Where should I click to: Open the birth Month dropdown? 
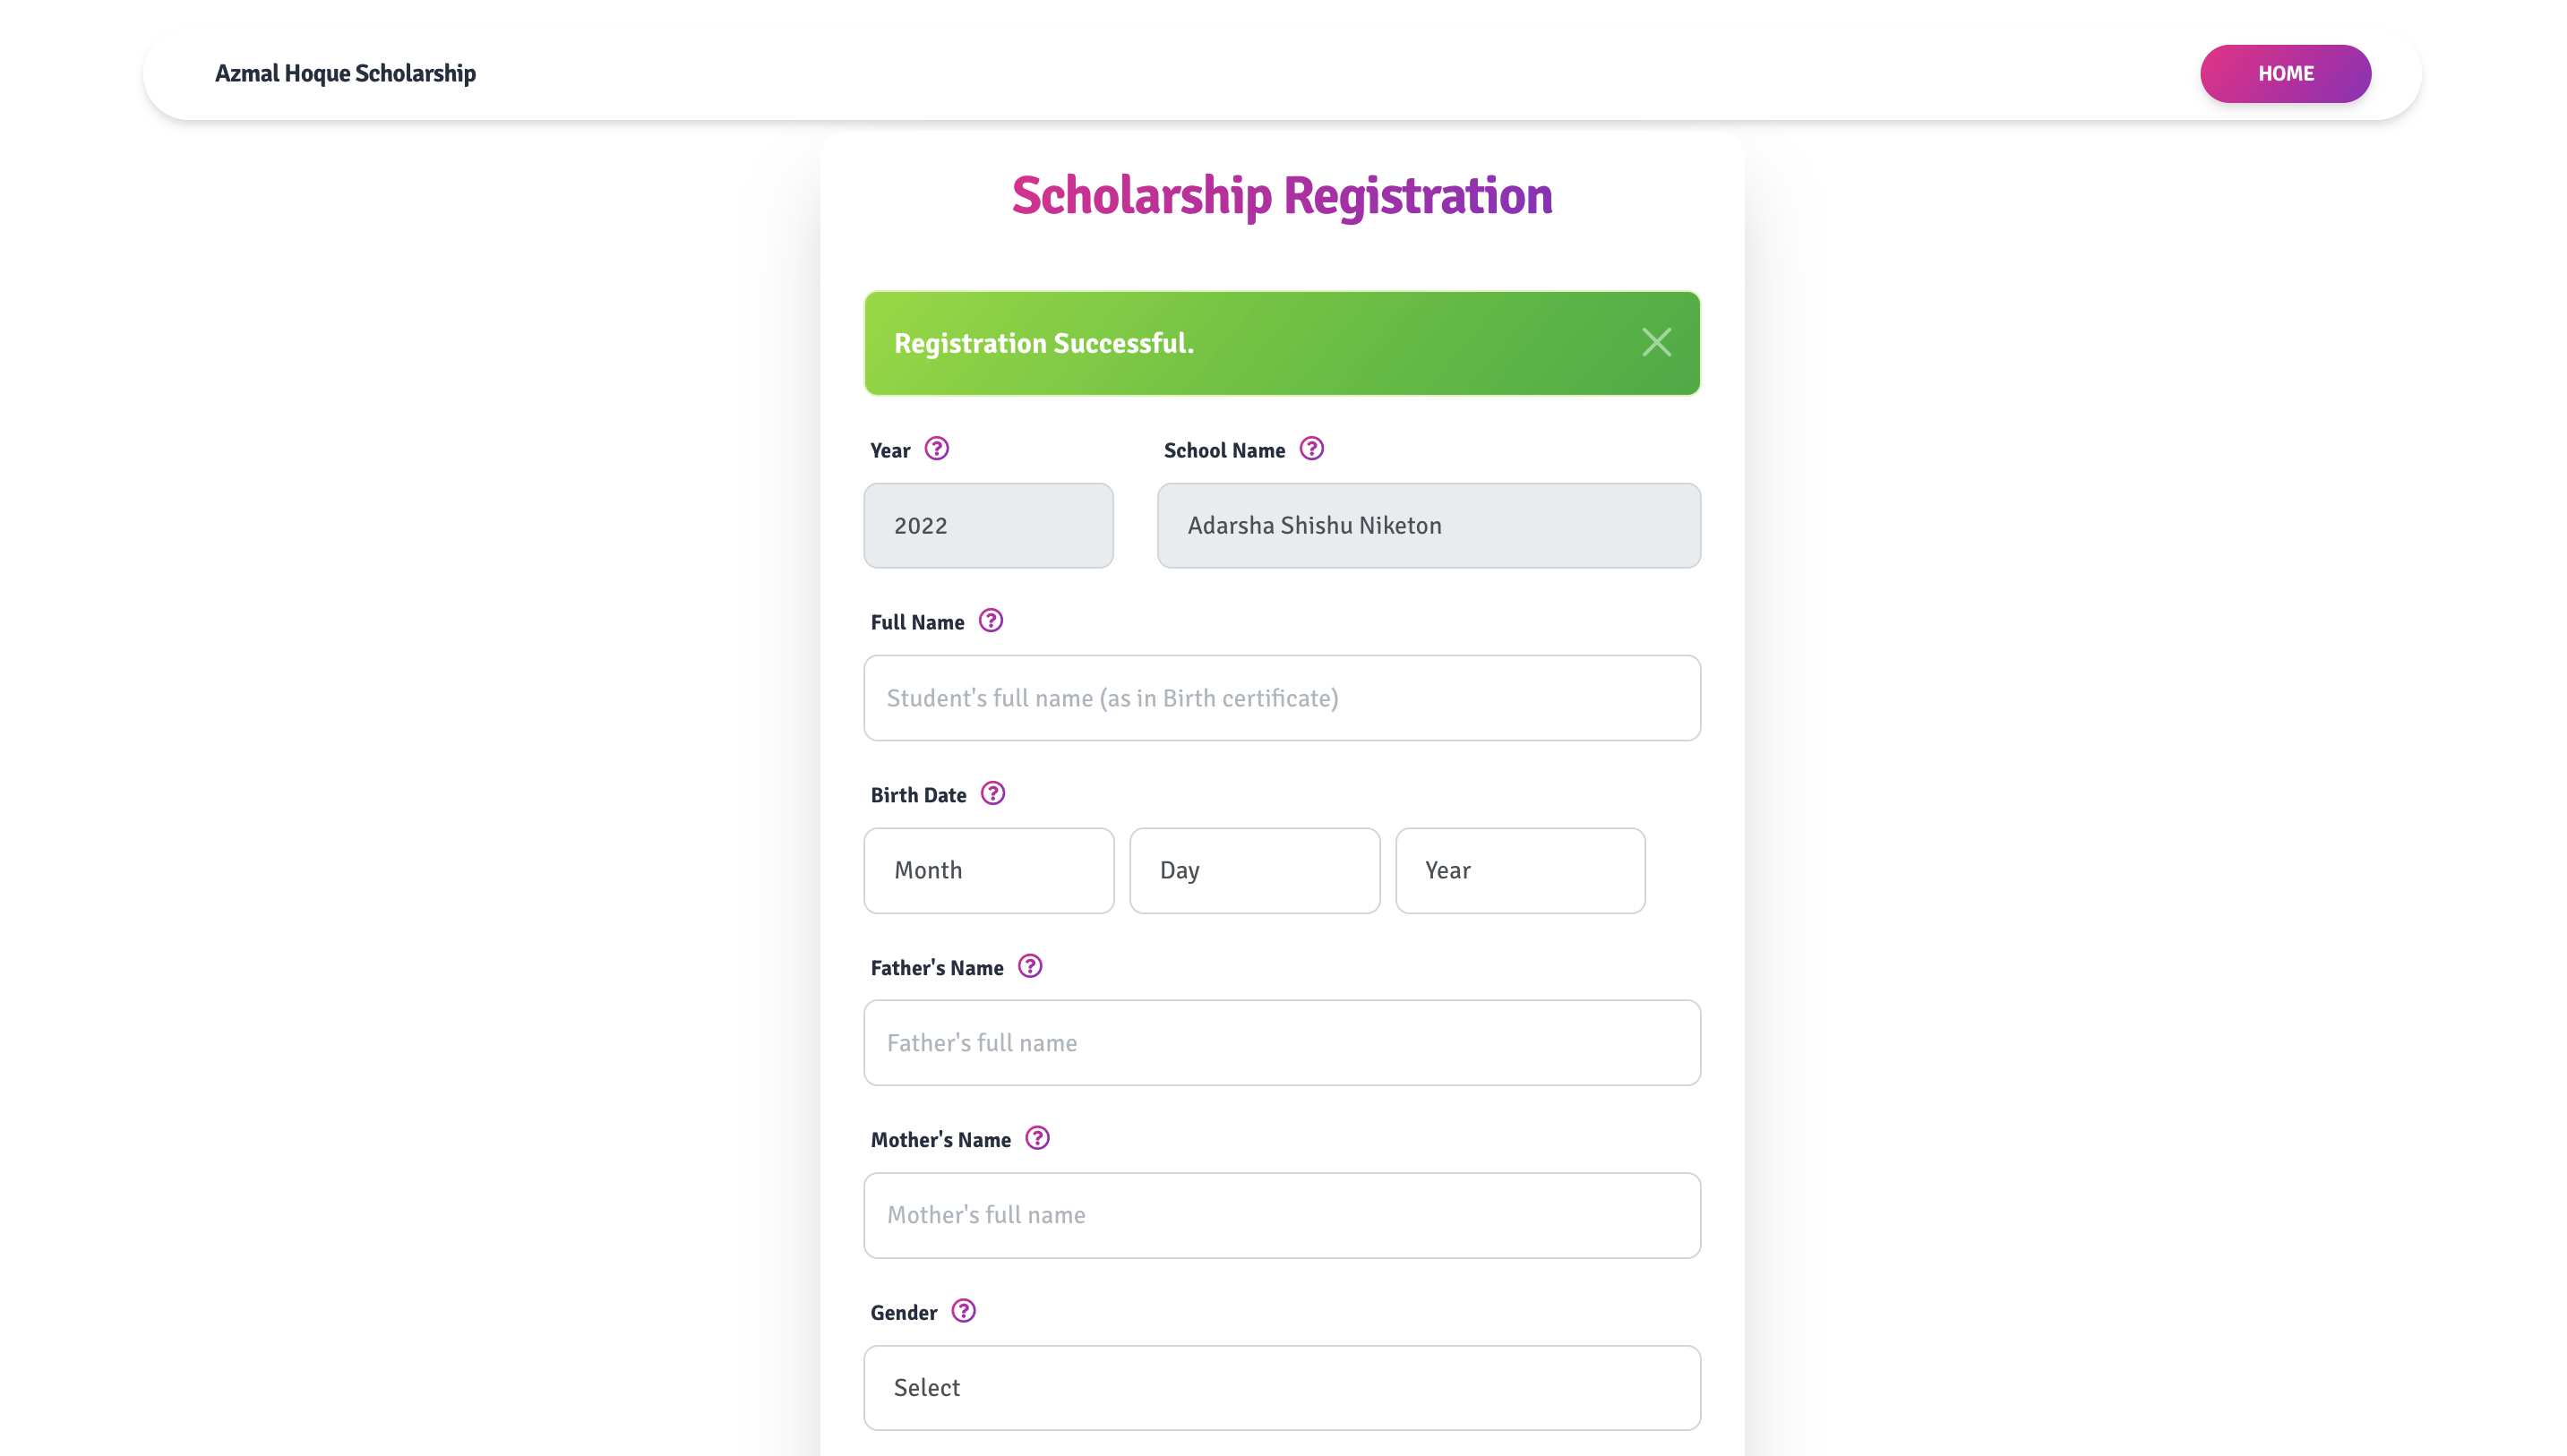click(988, 870)
